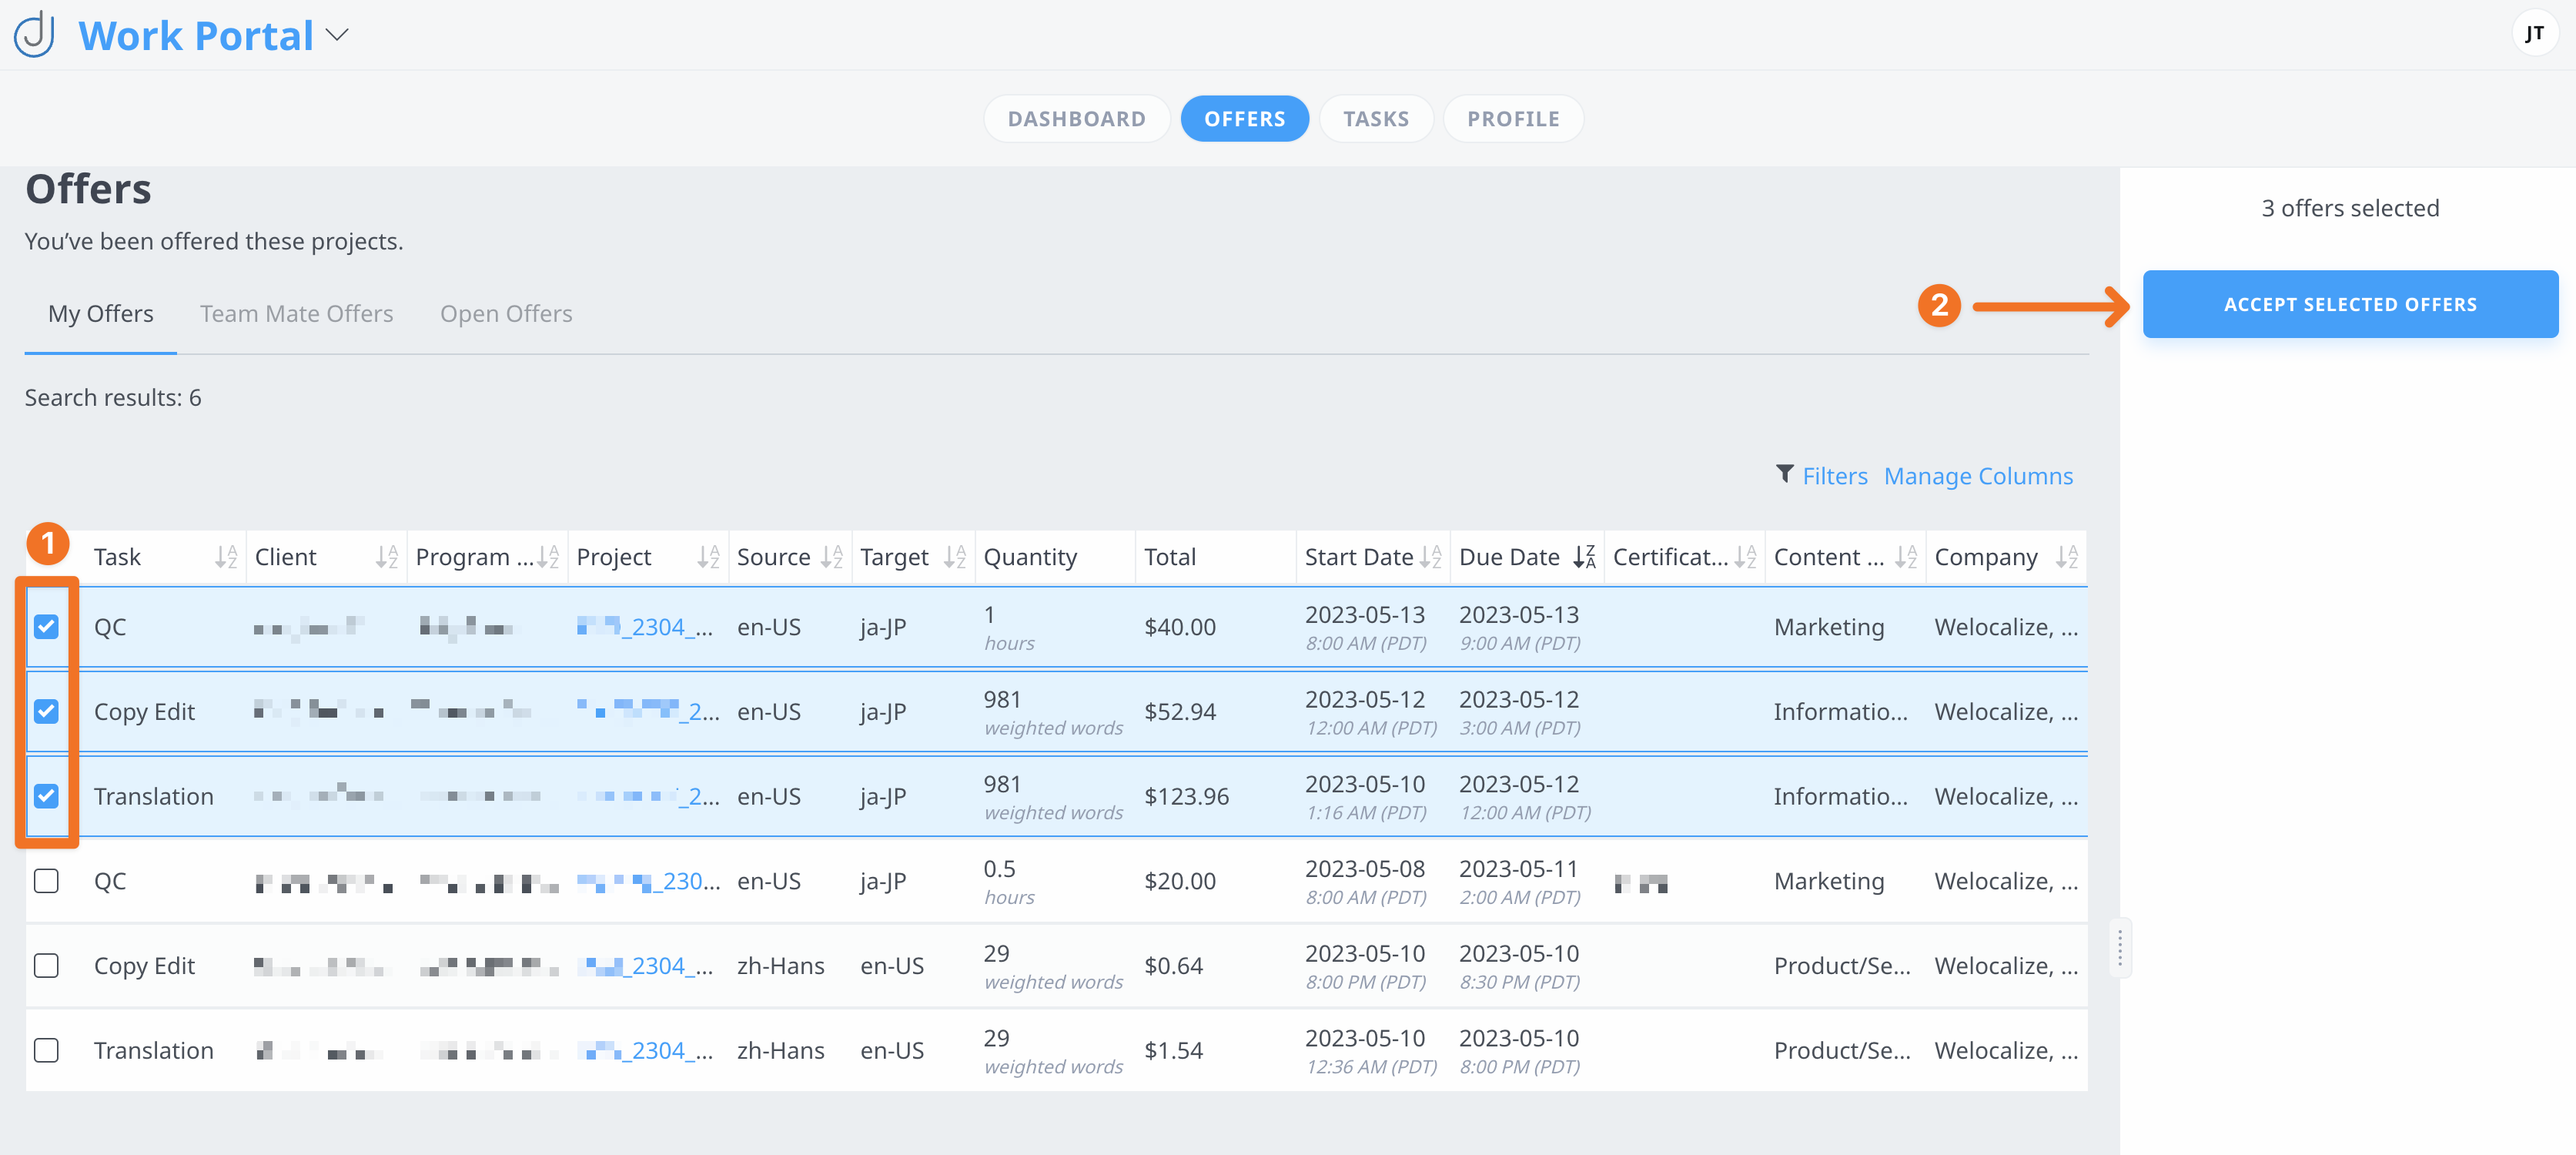Click Accept Selected Offers button

tap(2349, 304)
